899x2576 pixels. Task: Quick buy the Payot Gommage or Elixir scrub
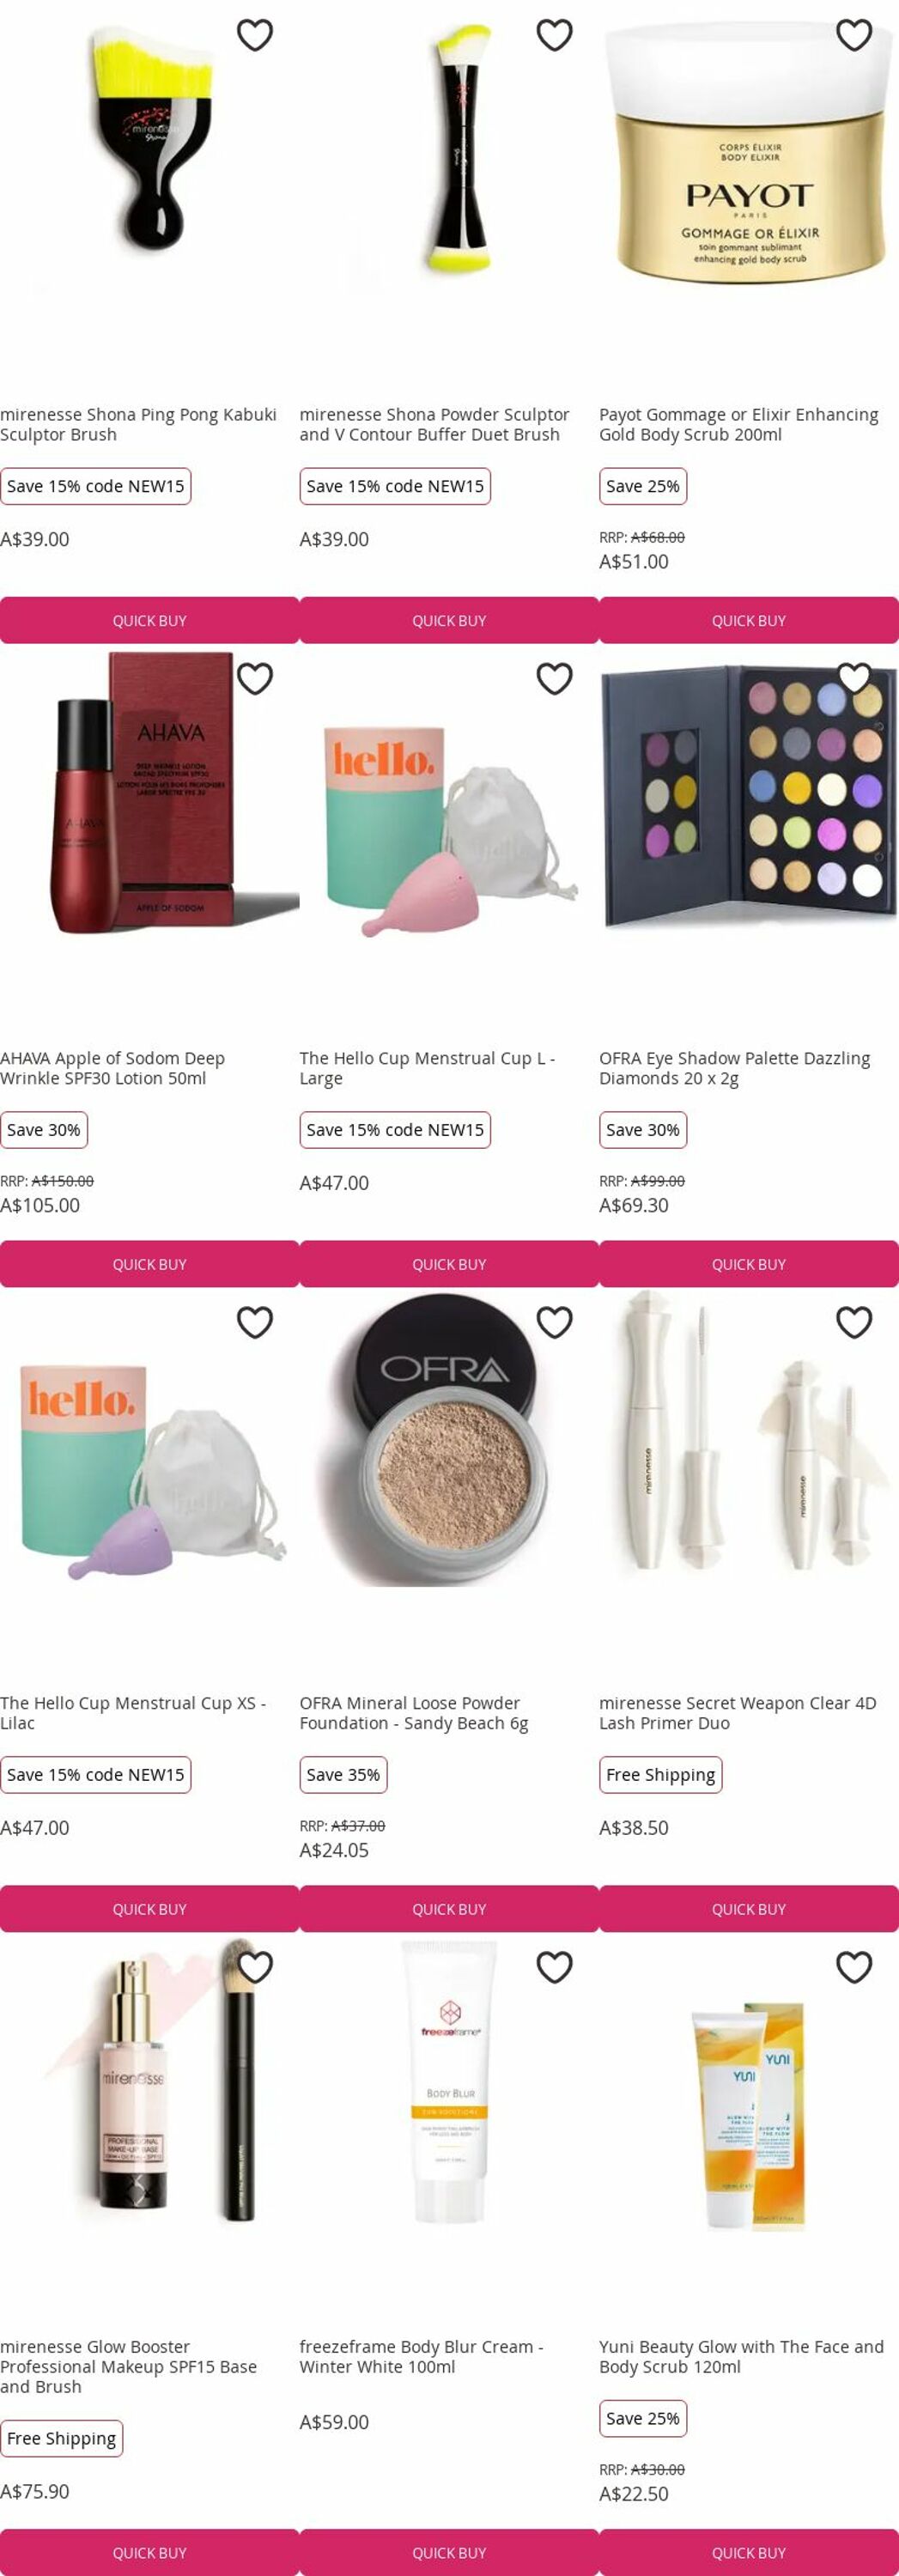pos(749,621)
